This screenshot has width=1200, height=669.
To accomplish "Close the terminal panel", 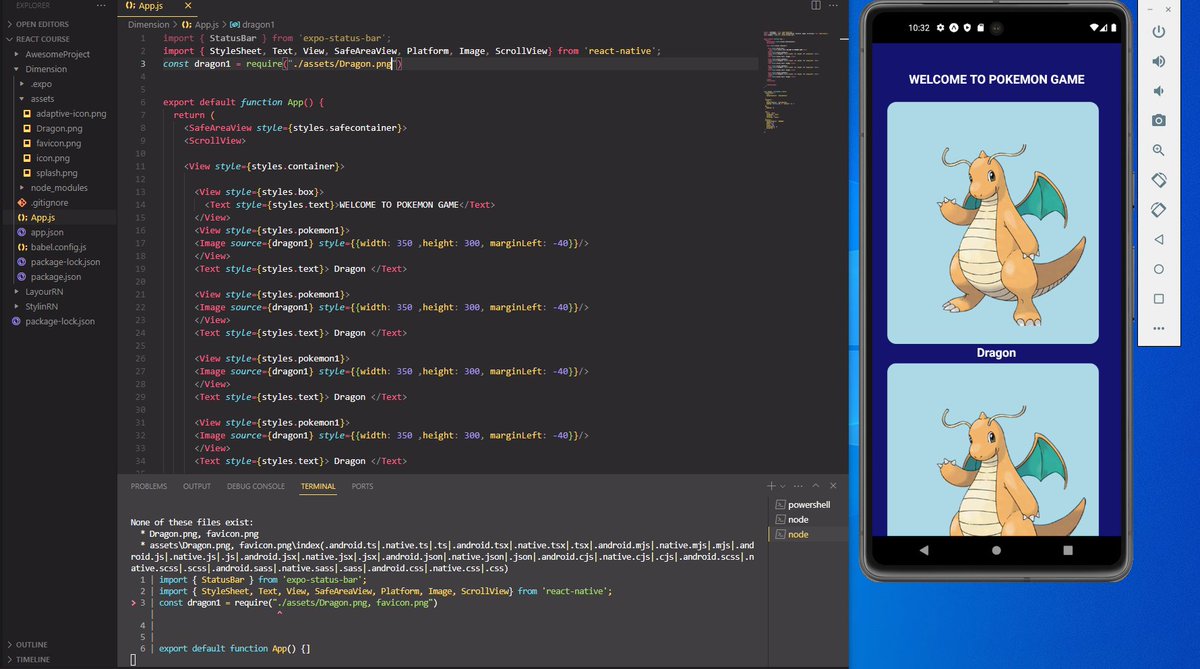I will 833,486.
